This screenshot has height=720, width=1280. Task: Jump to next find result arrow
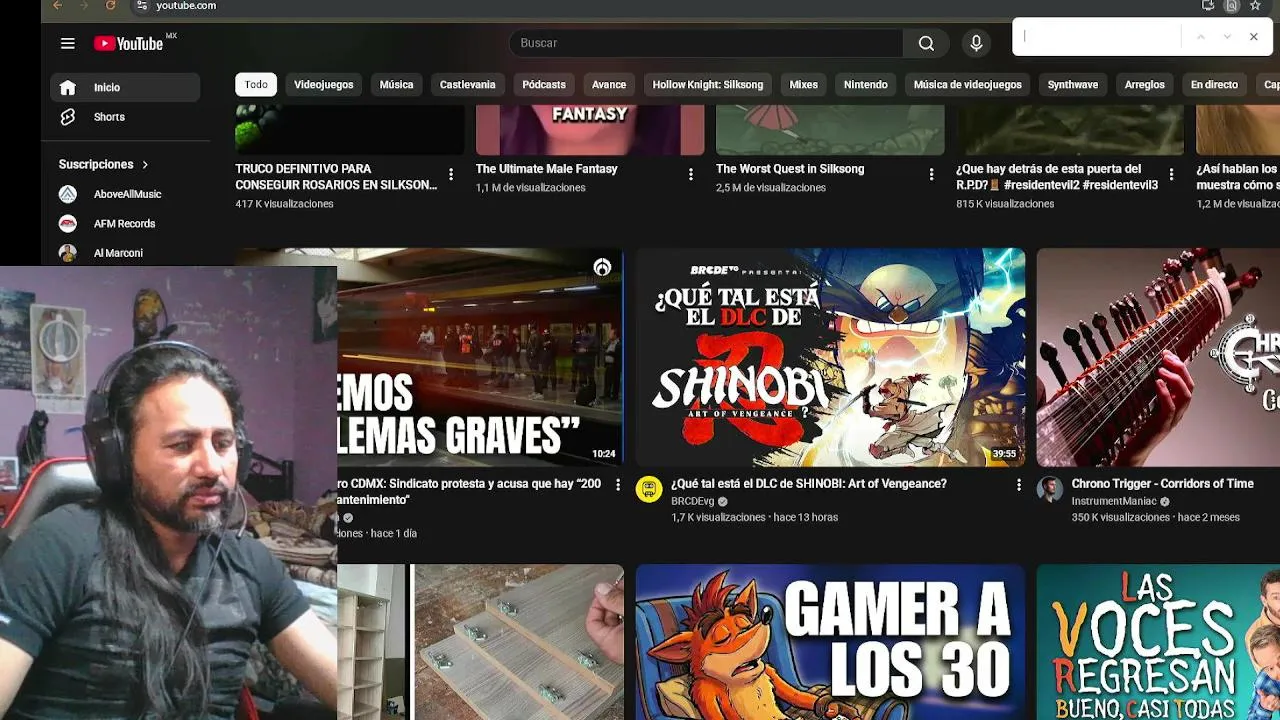click(1227, 37)
